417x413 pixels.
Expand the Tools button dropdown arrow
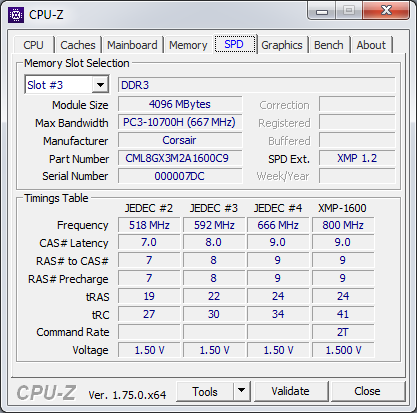point(242,390)
